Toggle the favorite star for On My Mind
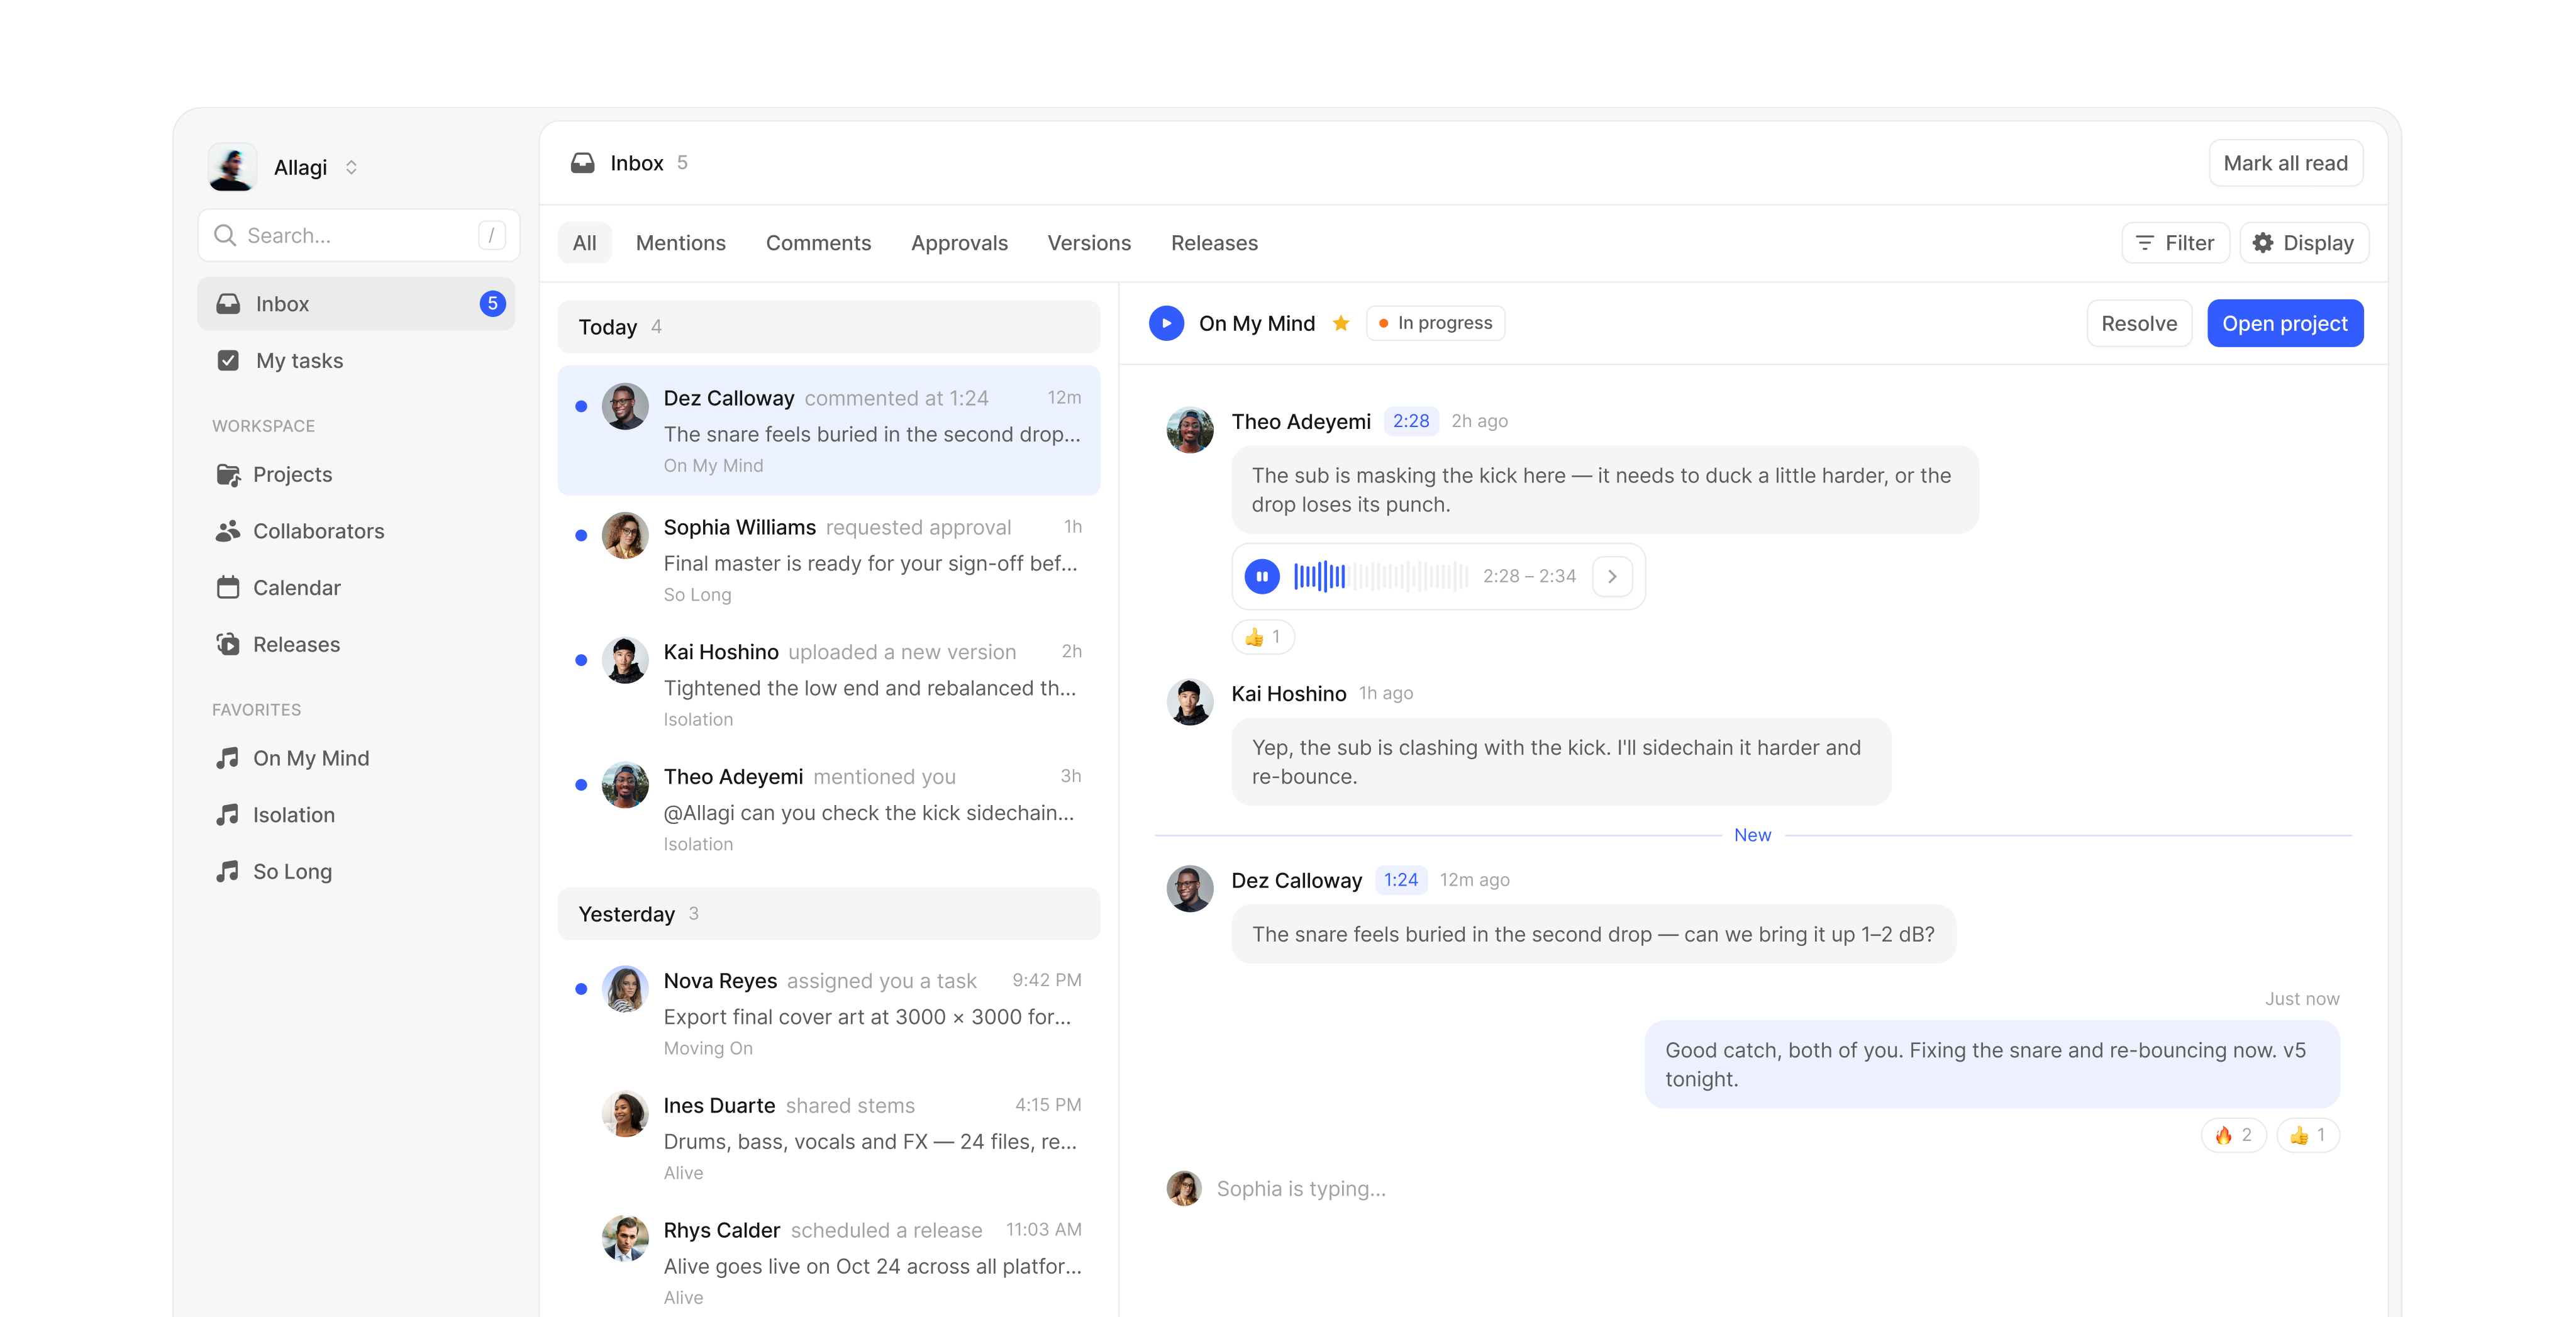2576x1317 pixels. pos(1341,323)
